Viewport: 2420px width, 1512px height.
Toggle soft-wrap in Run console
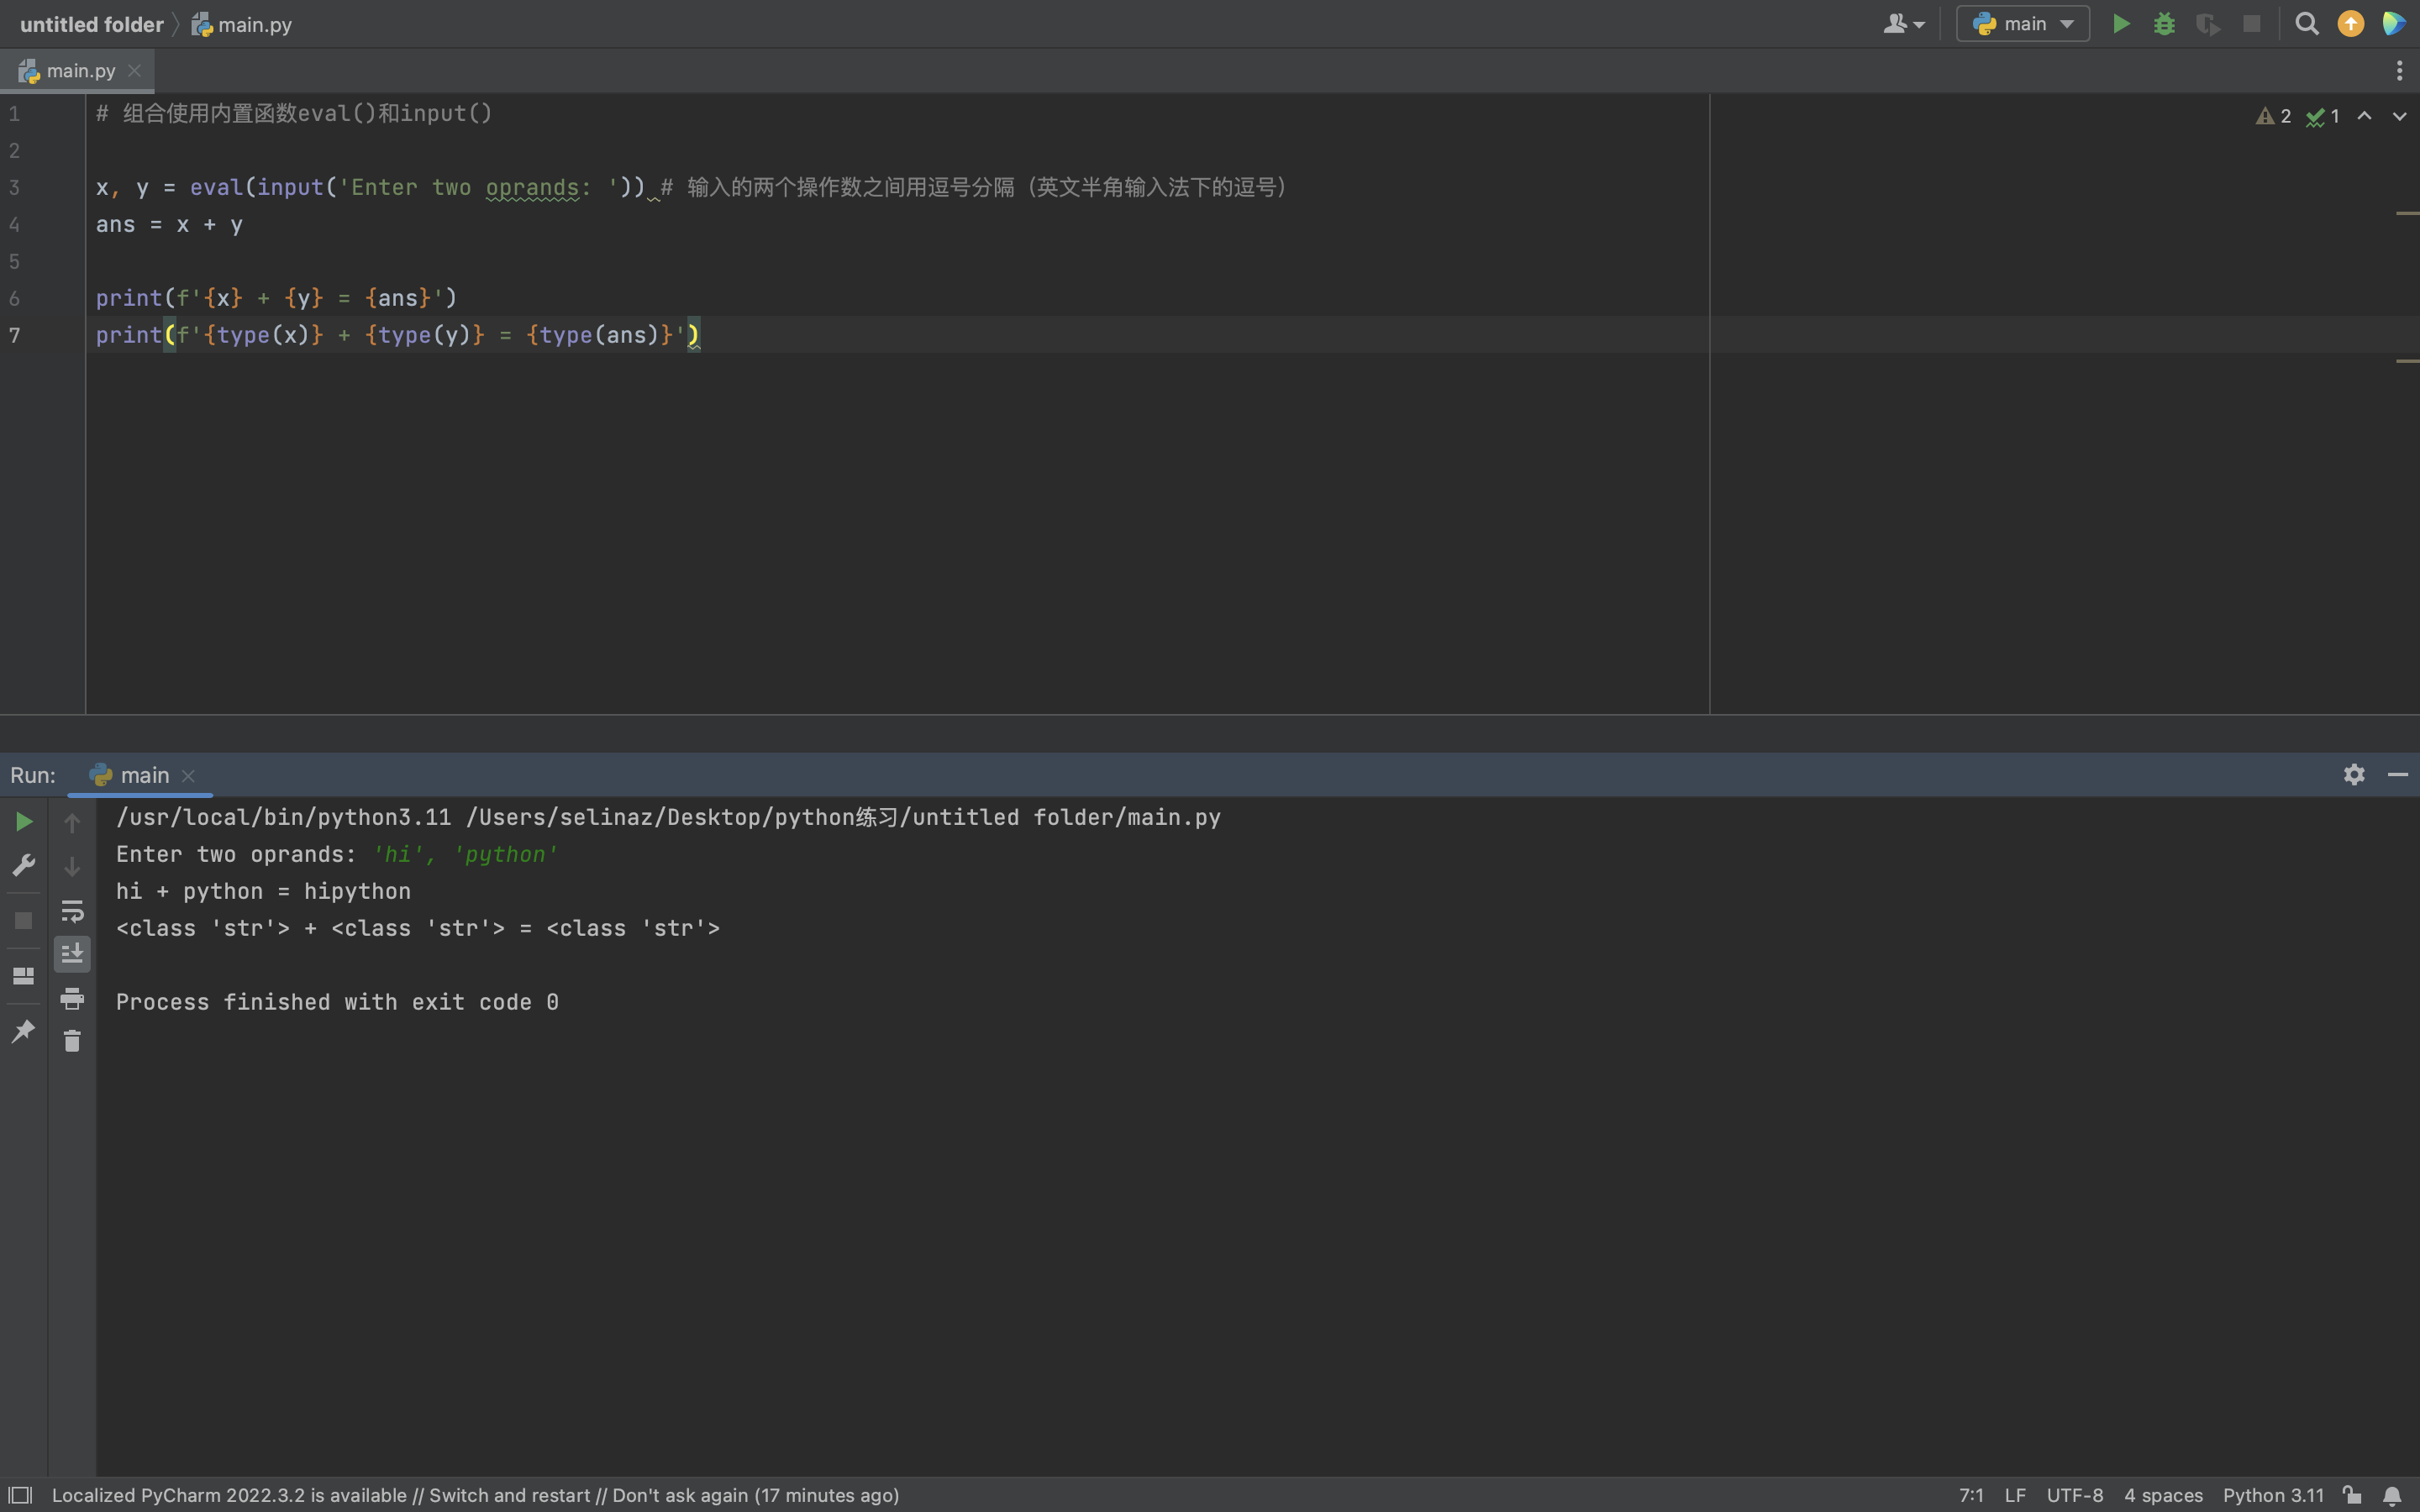pyautogui.click(x=72, y=911)
